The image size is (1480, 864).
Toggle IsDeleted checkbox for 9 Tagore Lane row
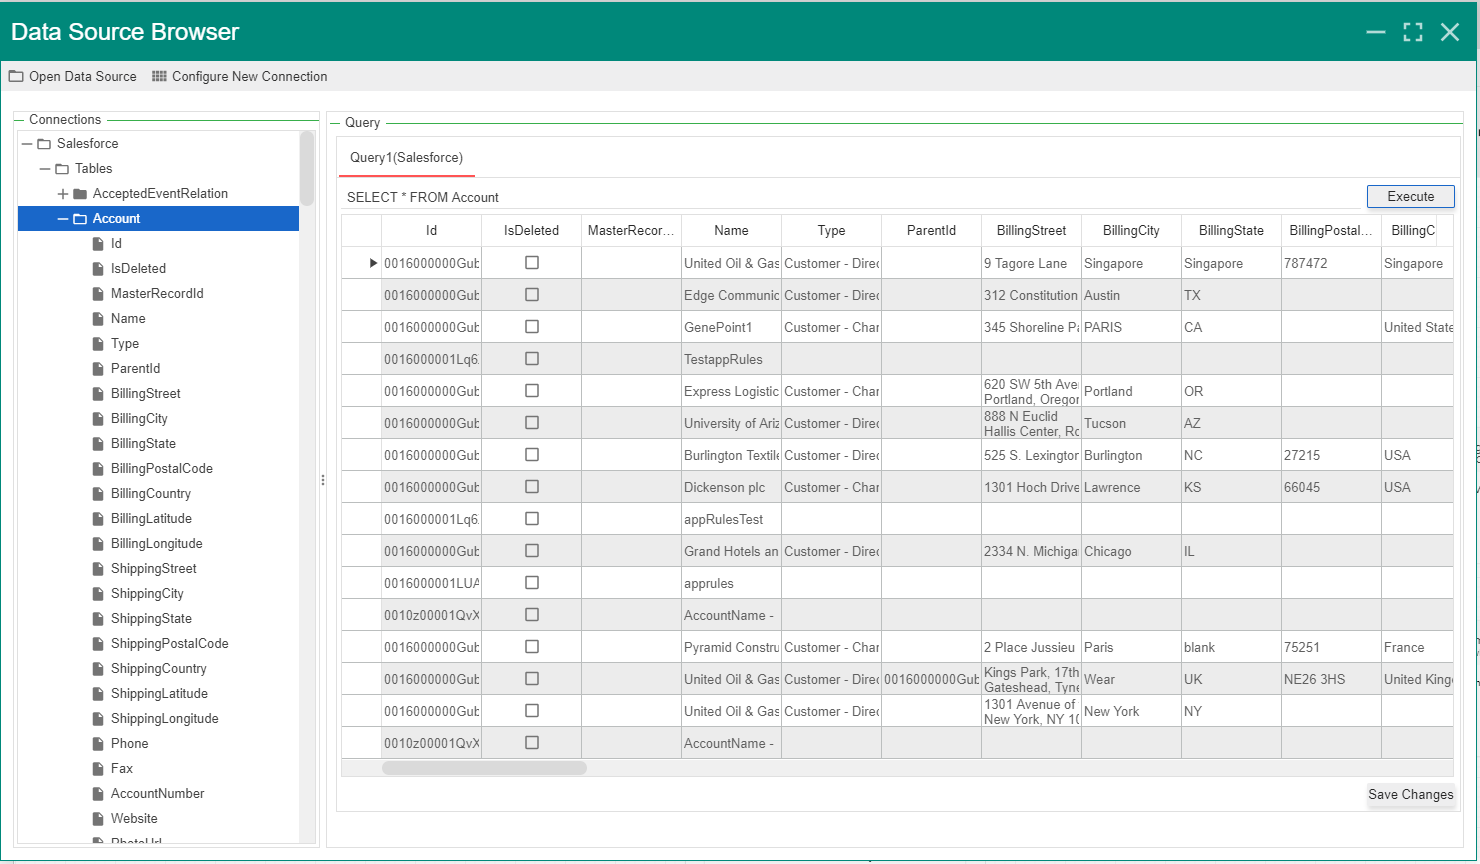point(532,263)
